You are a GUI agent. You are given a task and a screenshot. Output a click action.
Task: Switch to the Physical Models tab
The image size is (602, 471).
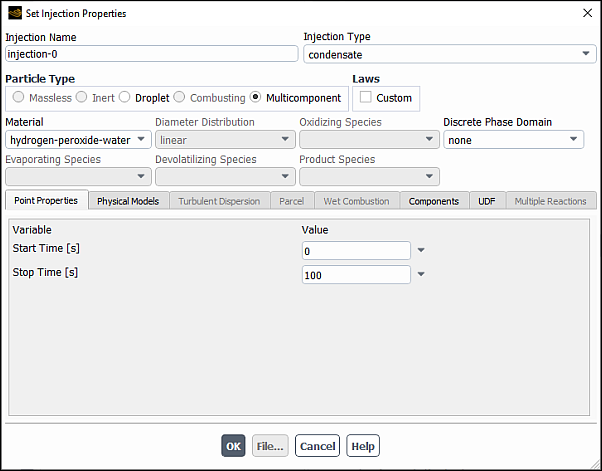128,201
